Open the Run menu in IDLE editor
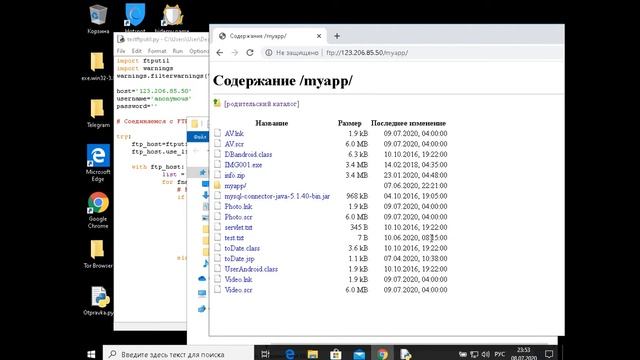640x360 pixels. point(178,51)
